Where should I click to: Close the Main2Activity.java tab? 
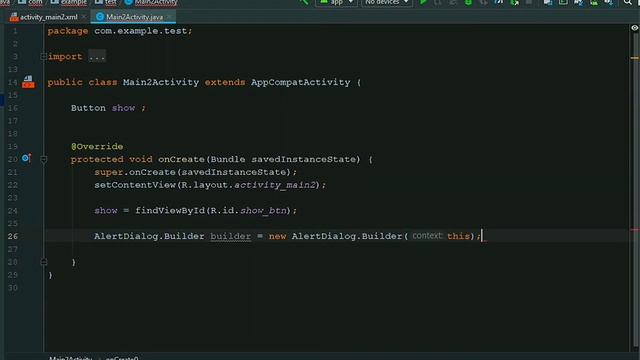[169, 17]
